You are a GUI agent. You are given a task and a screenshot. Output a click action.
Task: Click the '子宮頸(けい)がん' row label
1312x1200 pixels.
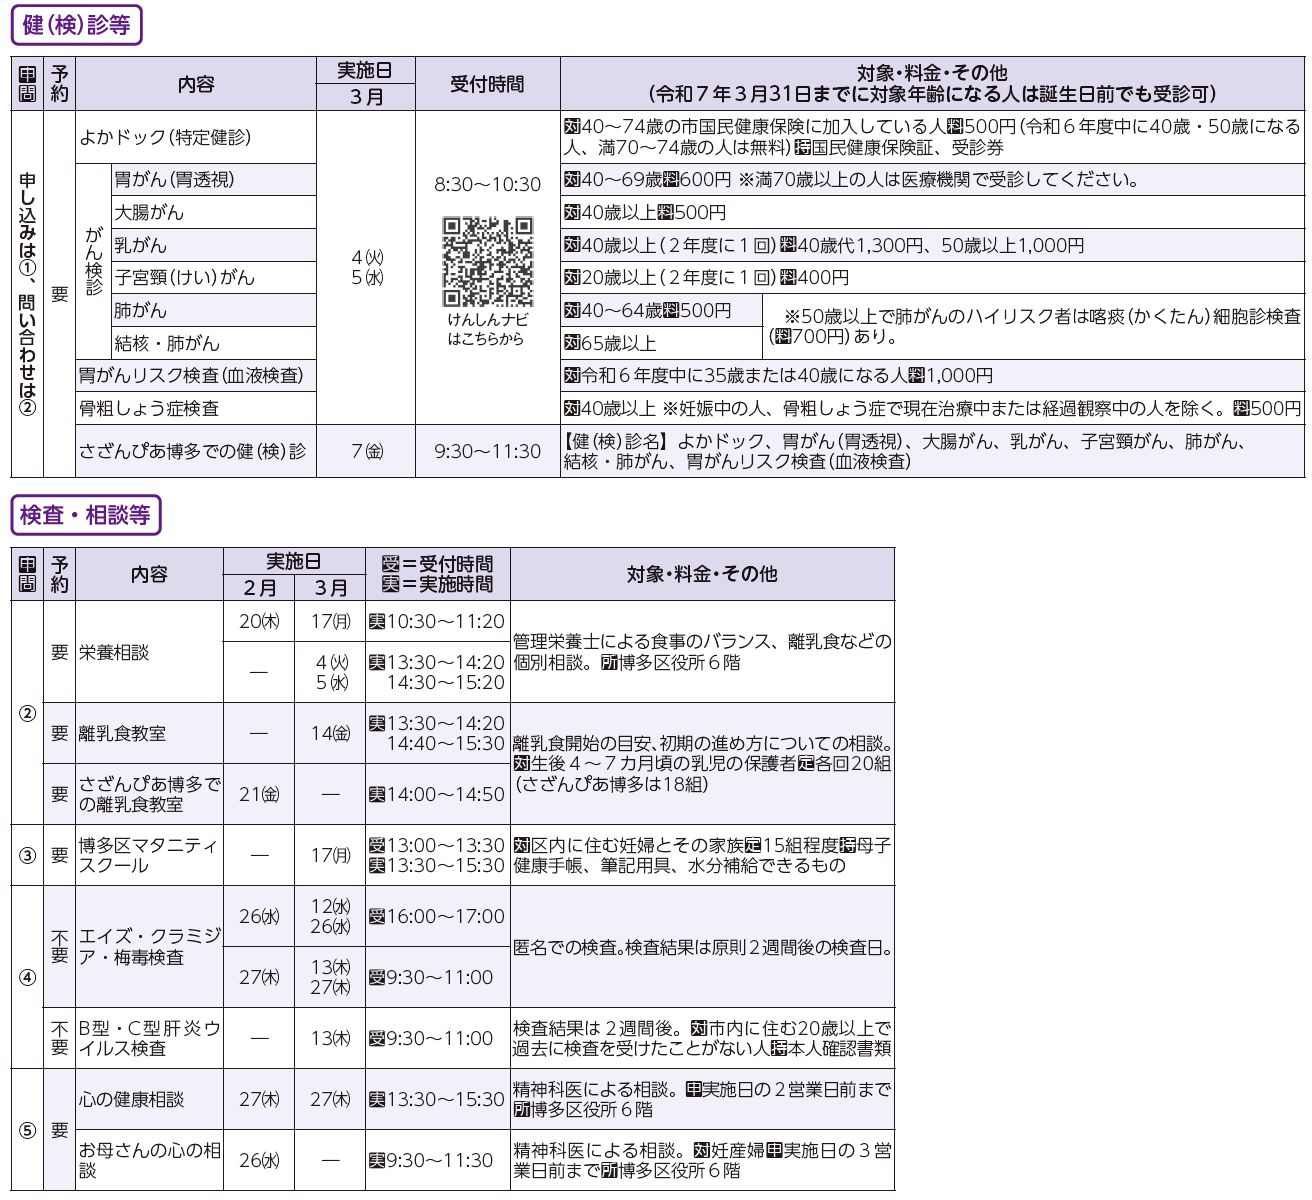pyautogui.click(x=185, y=278)
